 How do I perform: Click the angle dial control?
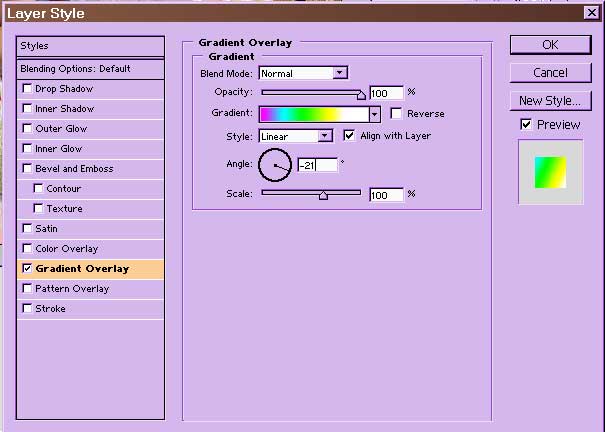point(274,165)
